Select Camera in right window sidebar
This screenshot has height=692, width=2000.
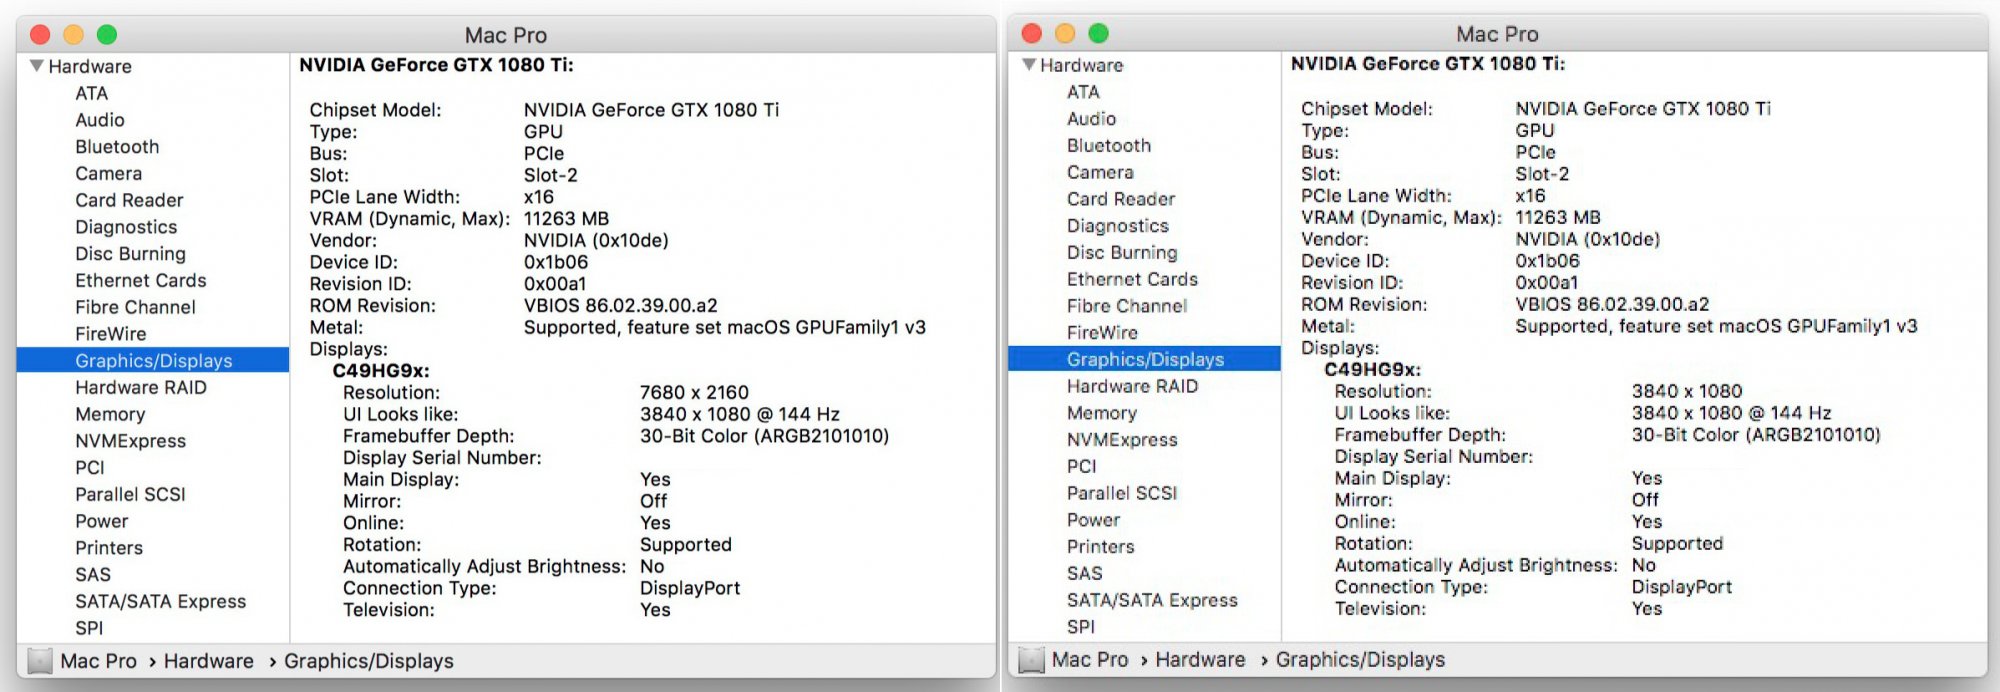(1100, 172)
